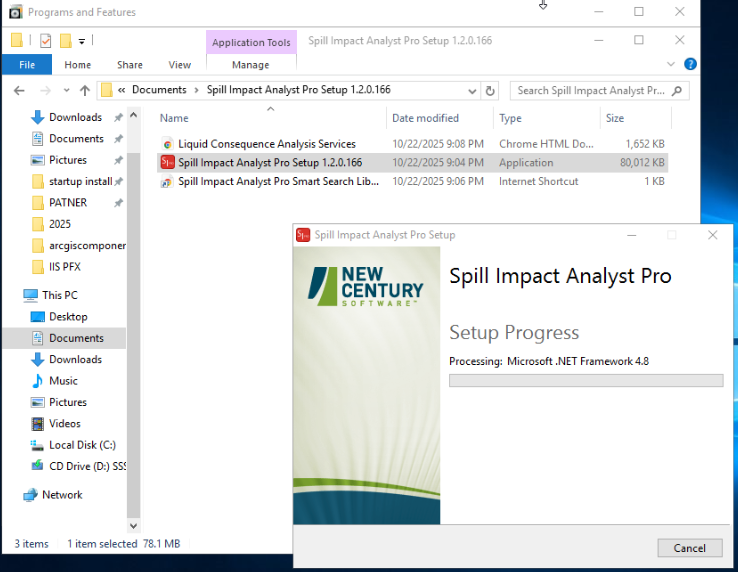Image resolution: width=738 pixels, height=572 pixels.
Task: Open the recent locations dropdown arrow
Action: [66, 90]
